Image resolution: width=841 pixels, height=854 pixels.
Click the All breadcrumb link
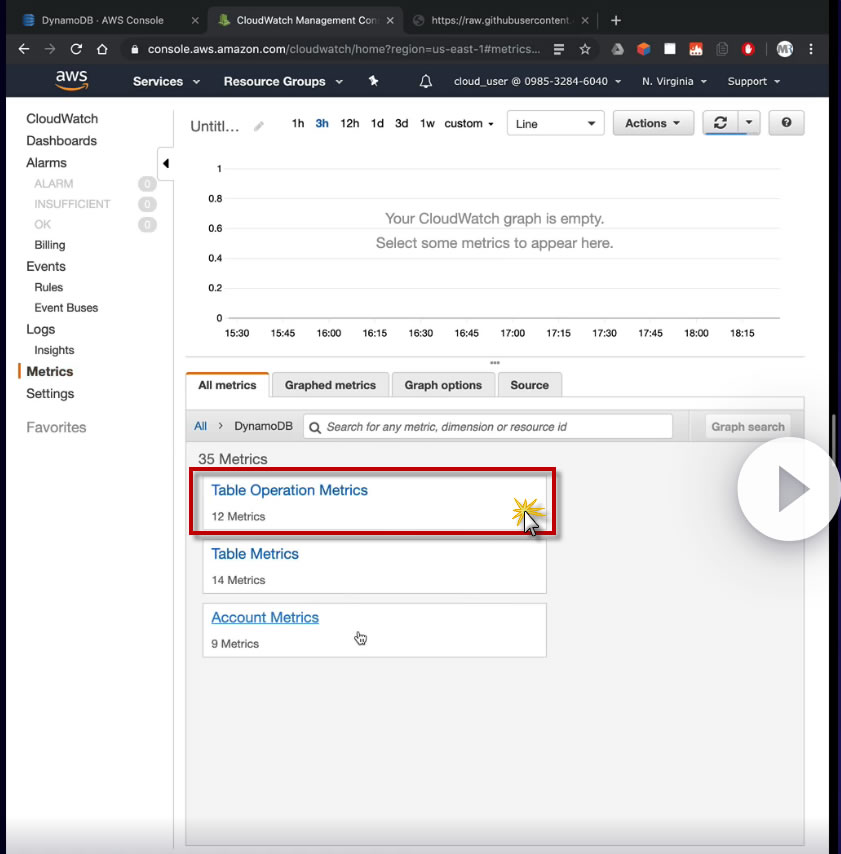coord(200,426)
